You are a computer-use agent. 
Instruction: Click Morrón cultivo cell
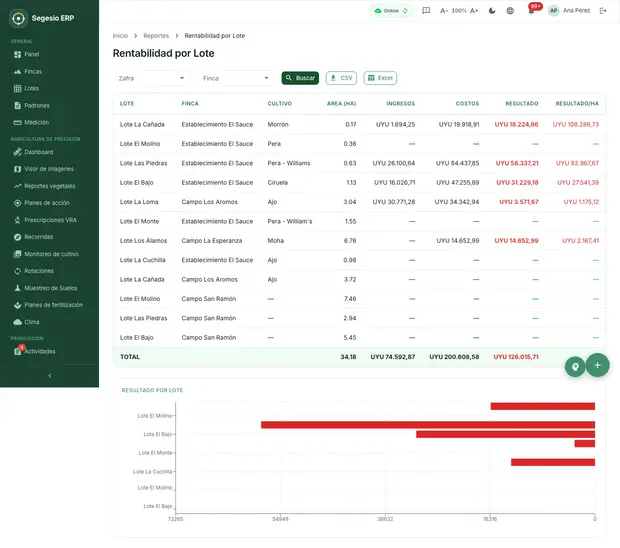click(278, 125)
